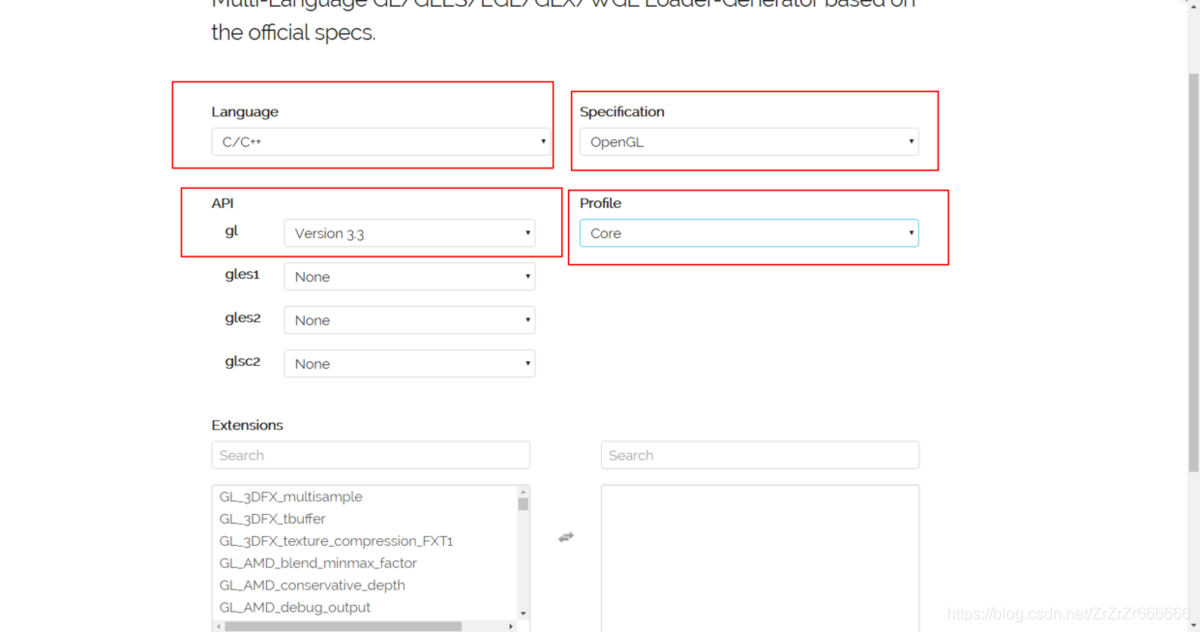Click inside the empty selected-extensions list box
The height and width of the screenshot is (632, 1200).
click(x=759, y=555)
